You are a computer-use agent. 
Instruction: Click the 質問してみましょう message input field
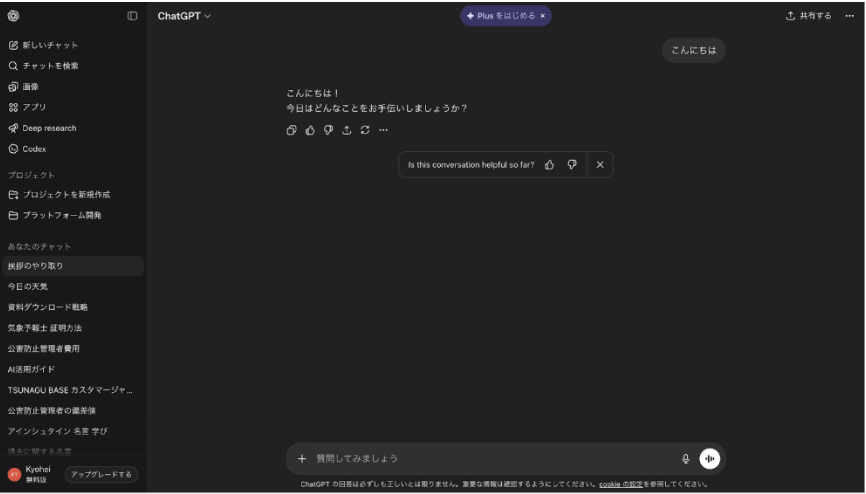(x=490, y=458)
